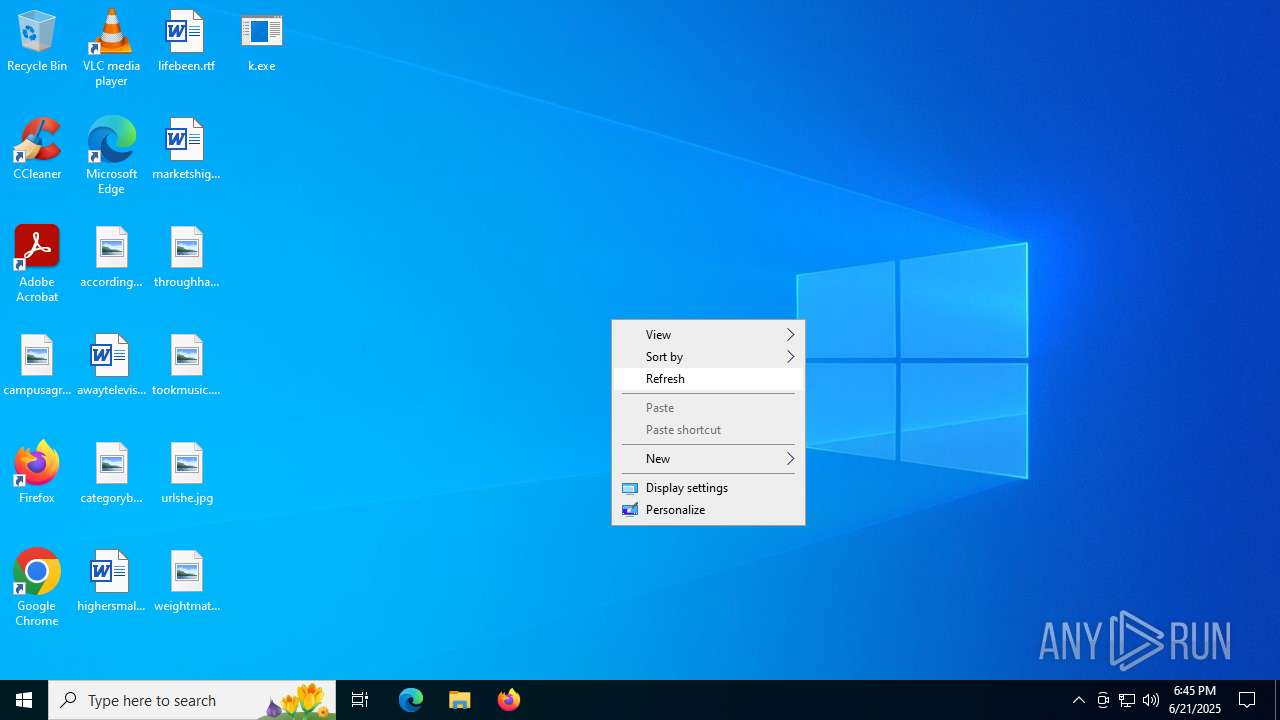Open File Explorer from the taskbar
The height and width of the screenshot is (720, 1280).
[x=460, y=700]
